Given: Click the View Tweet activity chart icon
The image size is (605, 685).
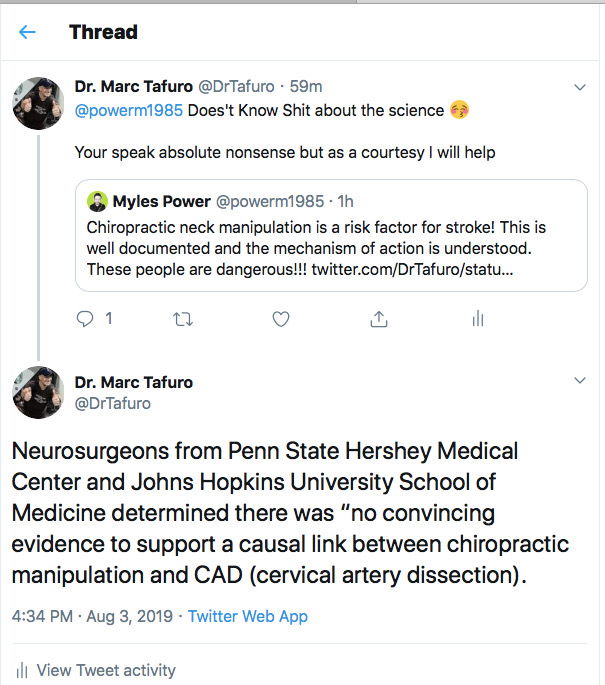Looking at the screenshot, I should [22, 670].
